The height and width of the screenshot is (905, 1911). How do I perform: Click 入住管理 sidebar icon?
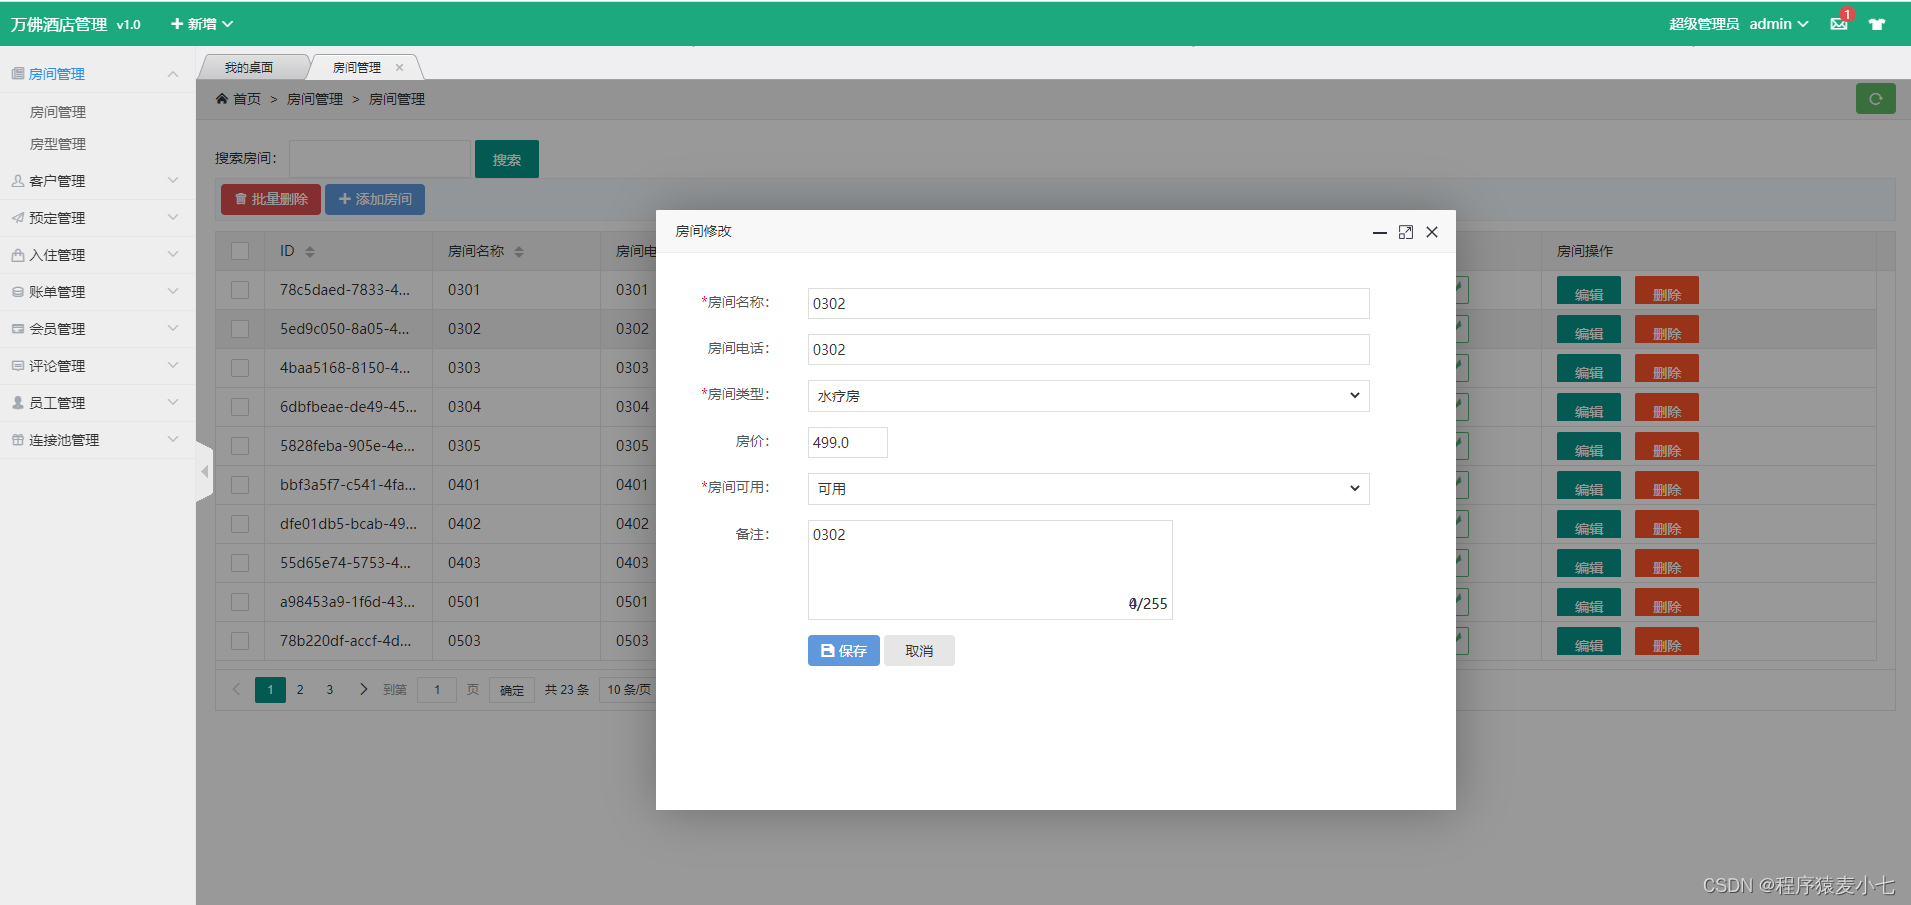(18, 255)
